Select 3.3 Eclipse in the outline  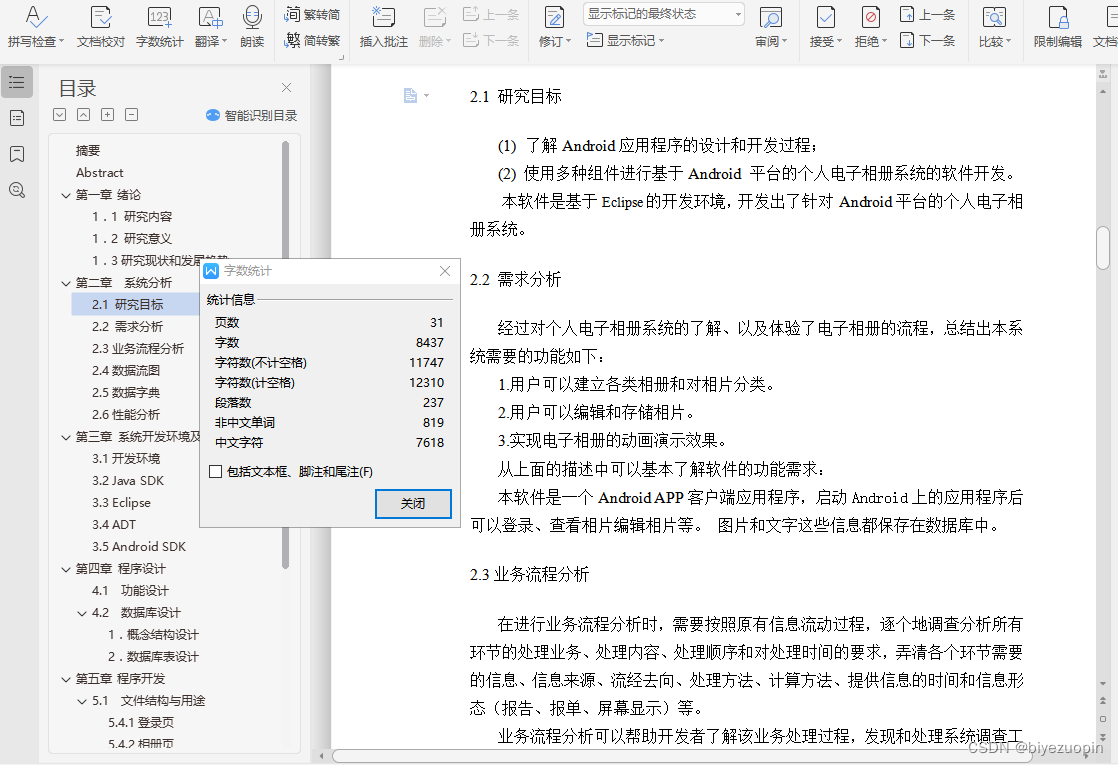coord(121,503)
